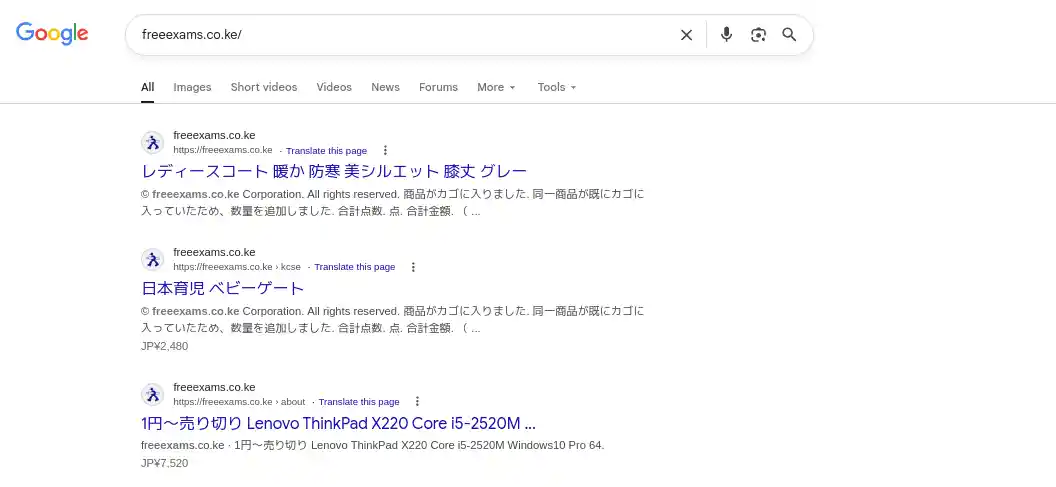Viewport: 1056px width, 487px height.
Task: Click favicon of the レディースコート result
Action: pos(152,143)
